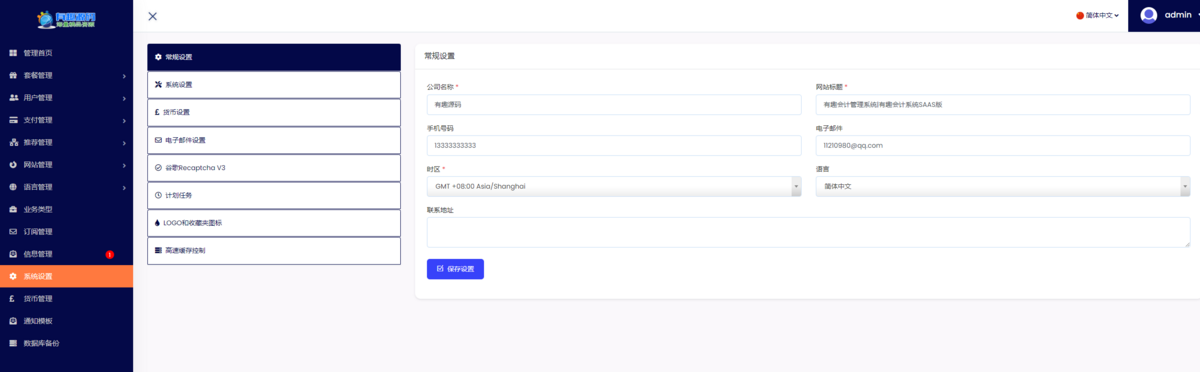Click the envelope icon of the 电子邮件设置 tab
The width and height of the screenshot is (1200, 372).
(x=158, y=140)
